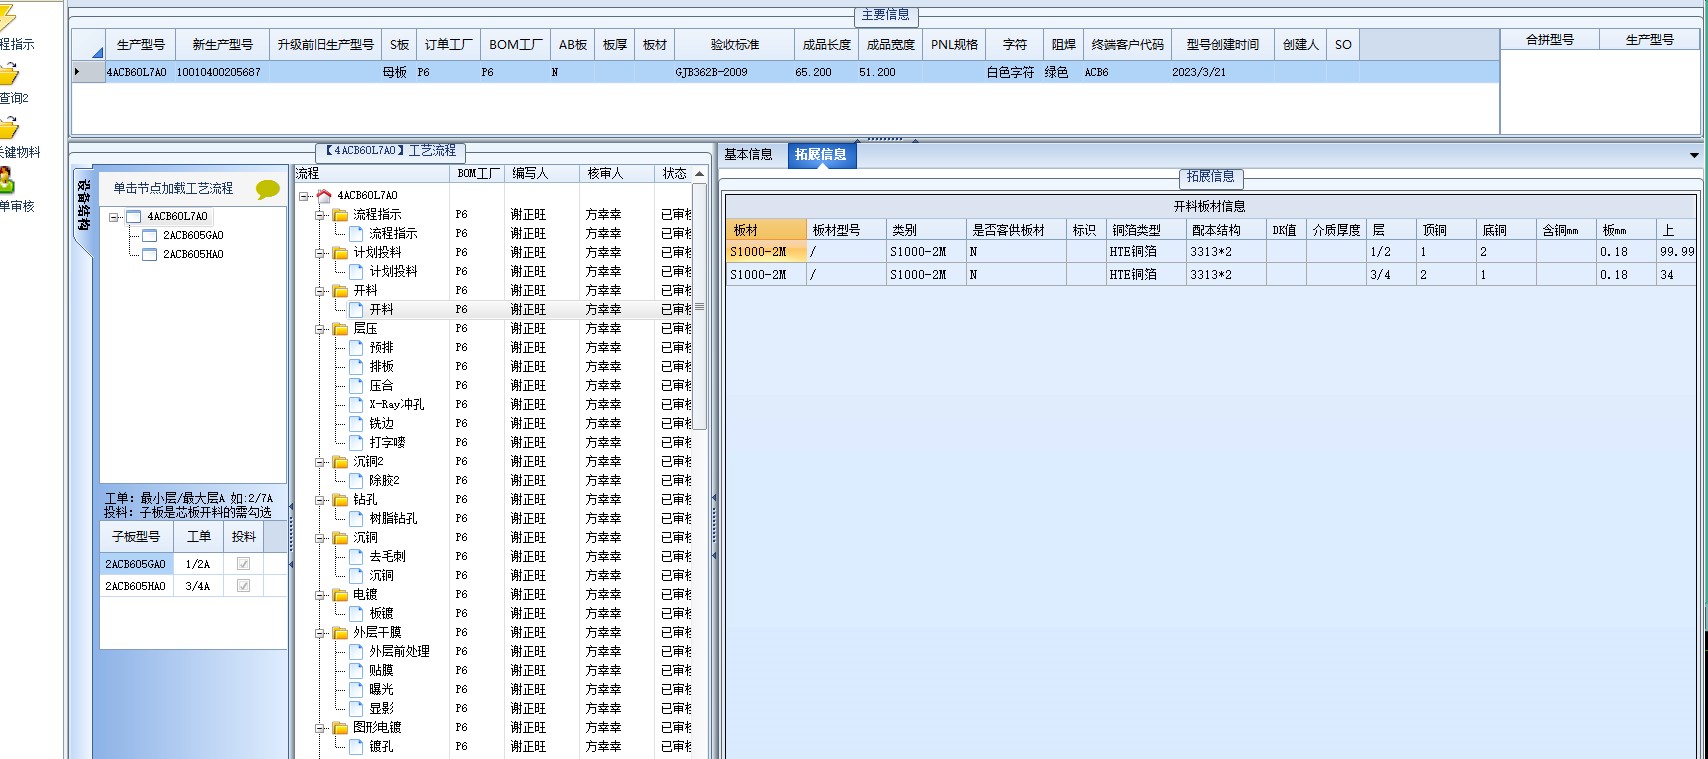
Task: Select the 显影 step in process tree
Action: (x=381, y=709)
